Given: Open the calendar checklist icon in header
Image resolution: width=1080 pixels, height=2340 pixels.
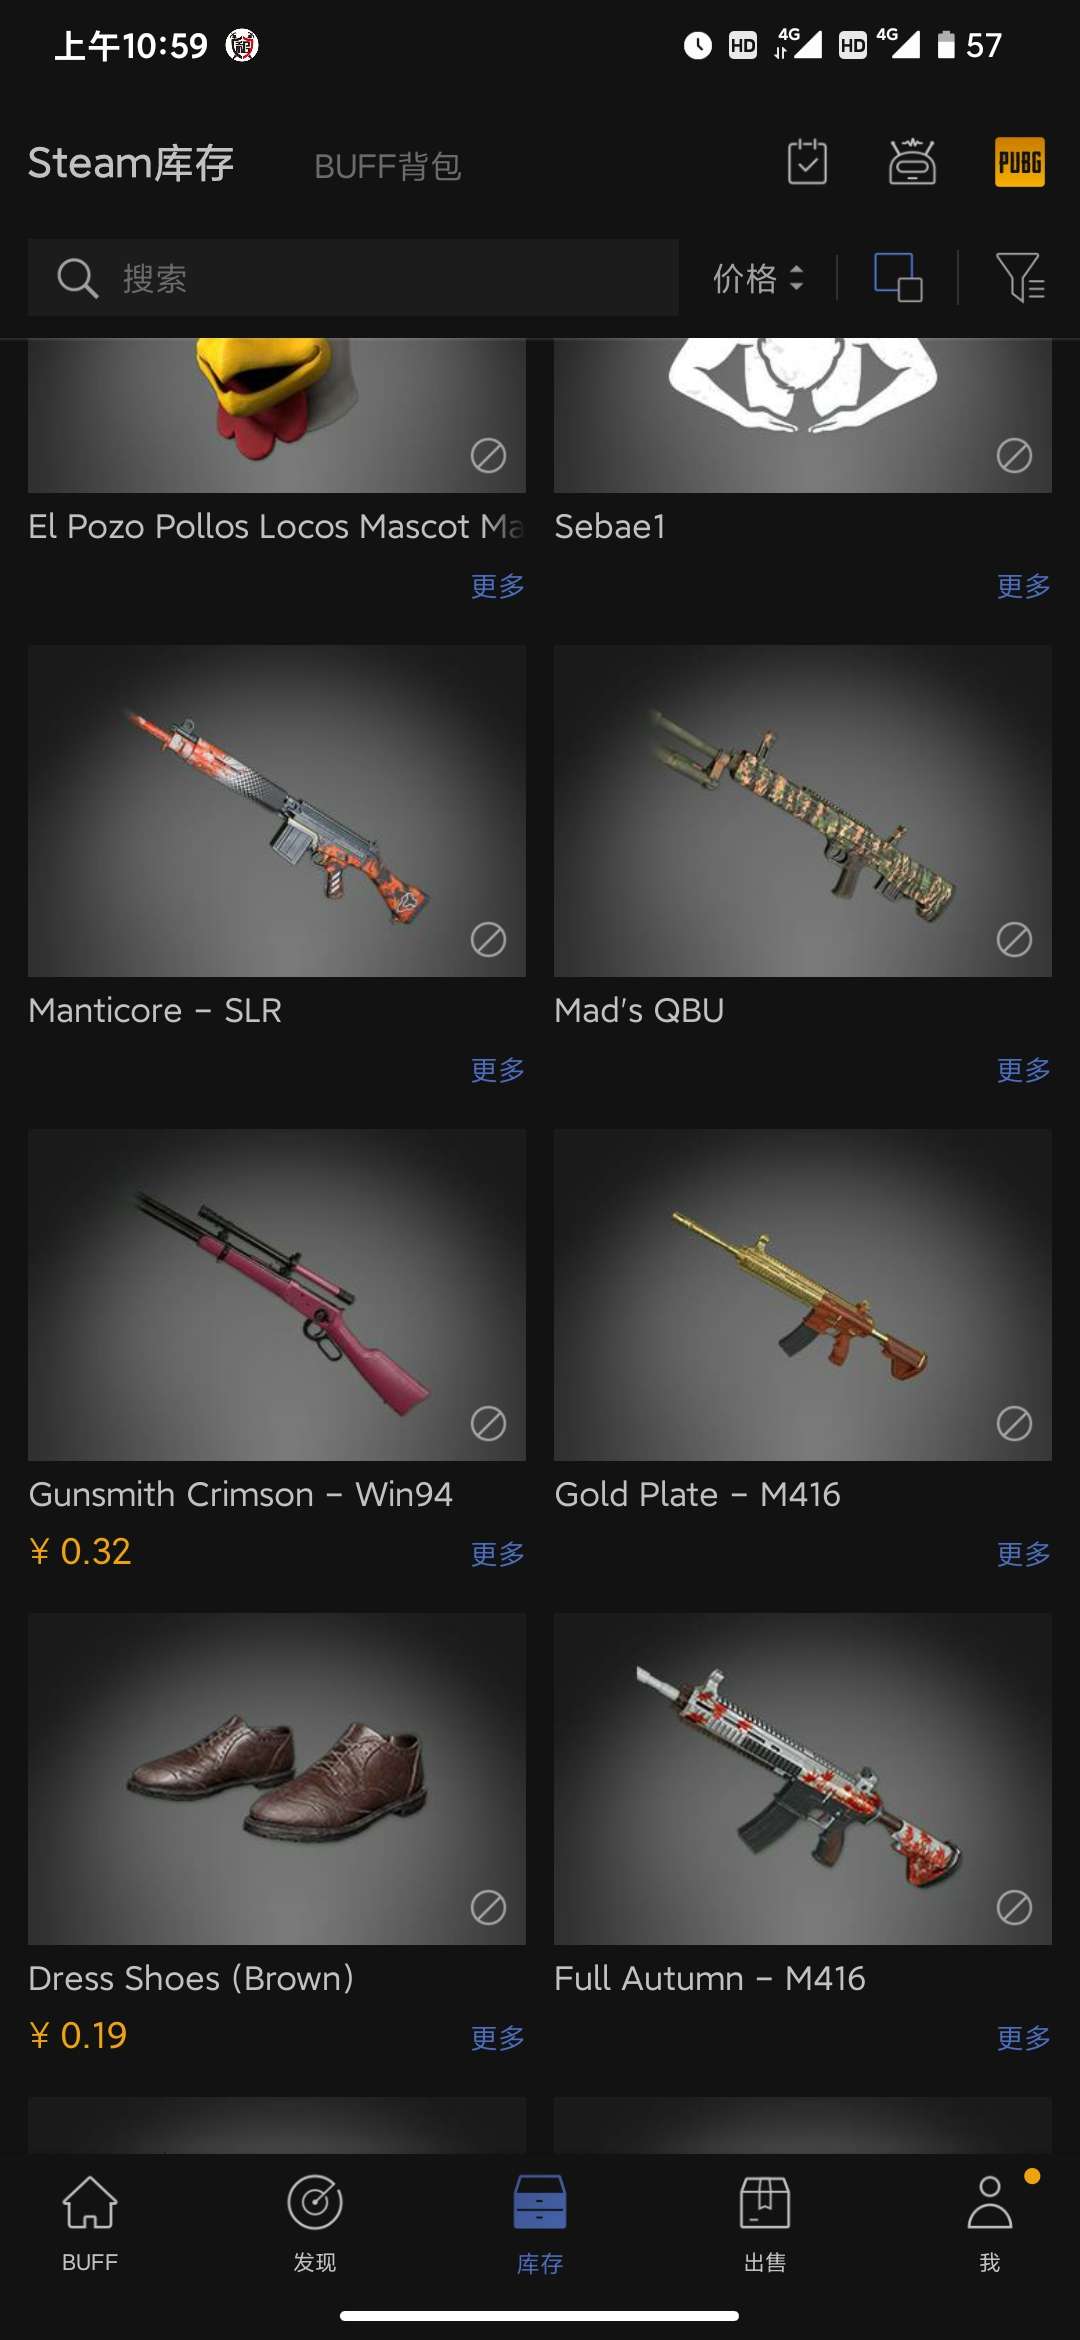Looking at the screenshot, I should [x=807, y=162].
